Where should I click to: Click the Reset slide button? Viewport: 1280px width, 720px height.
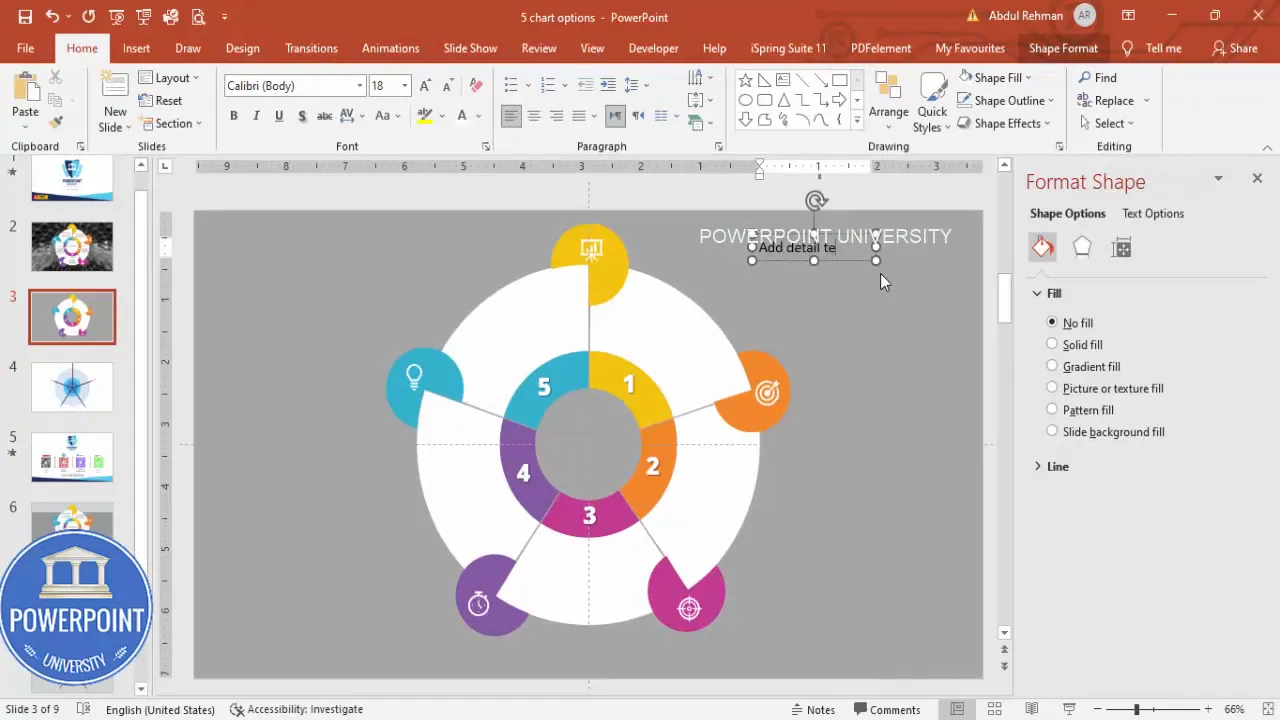click(x=161, y=100)
